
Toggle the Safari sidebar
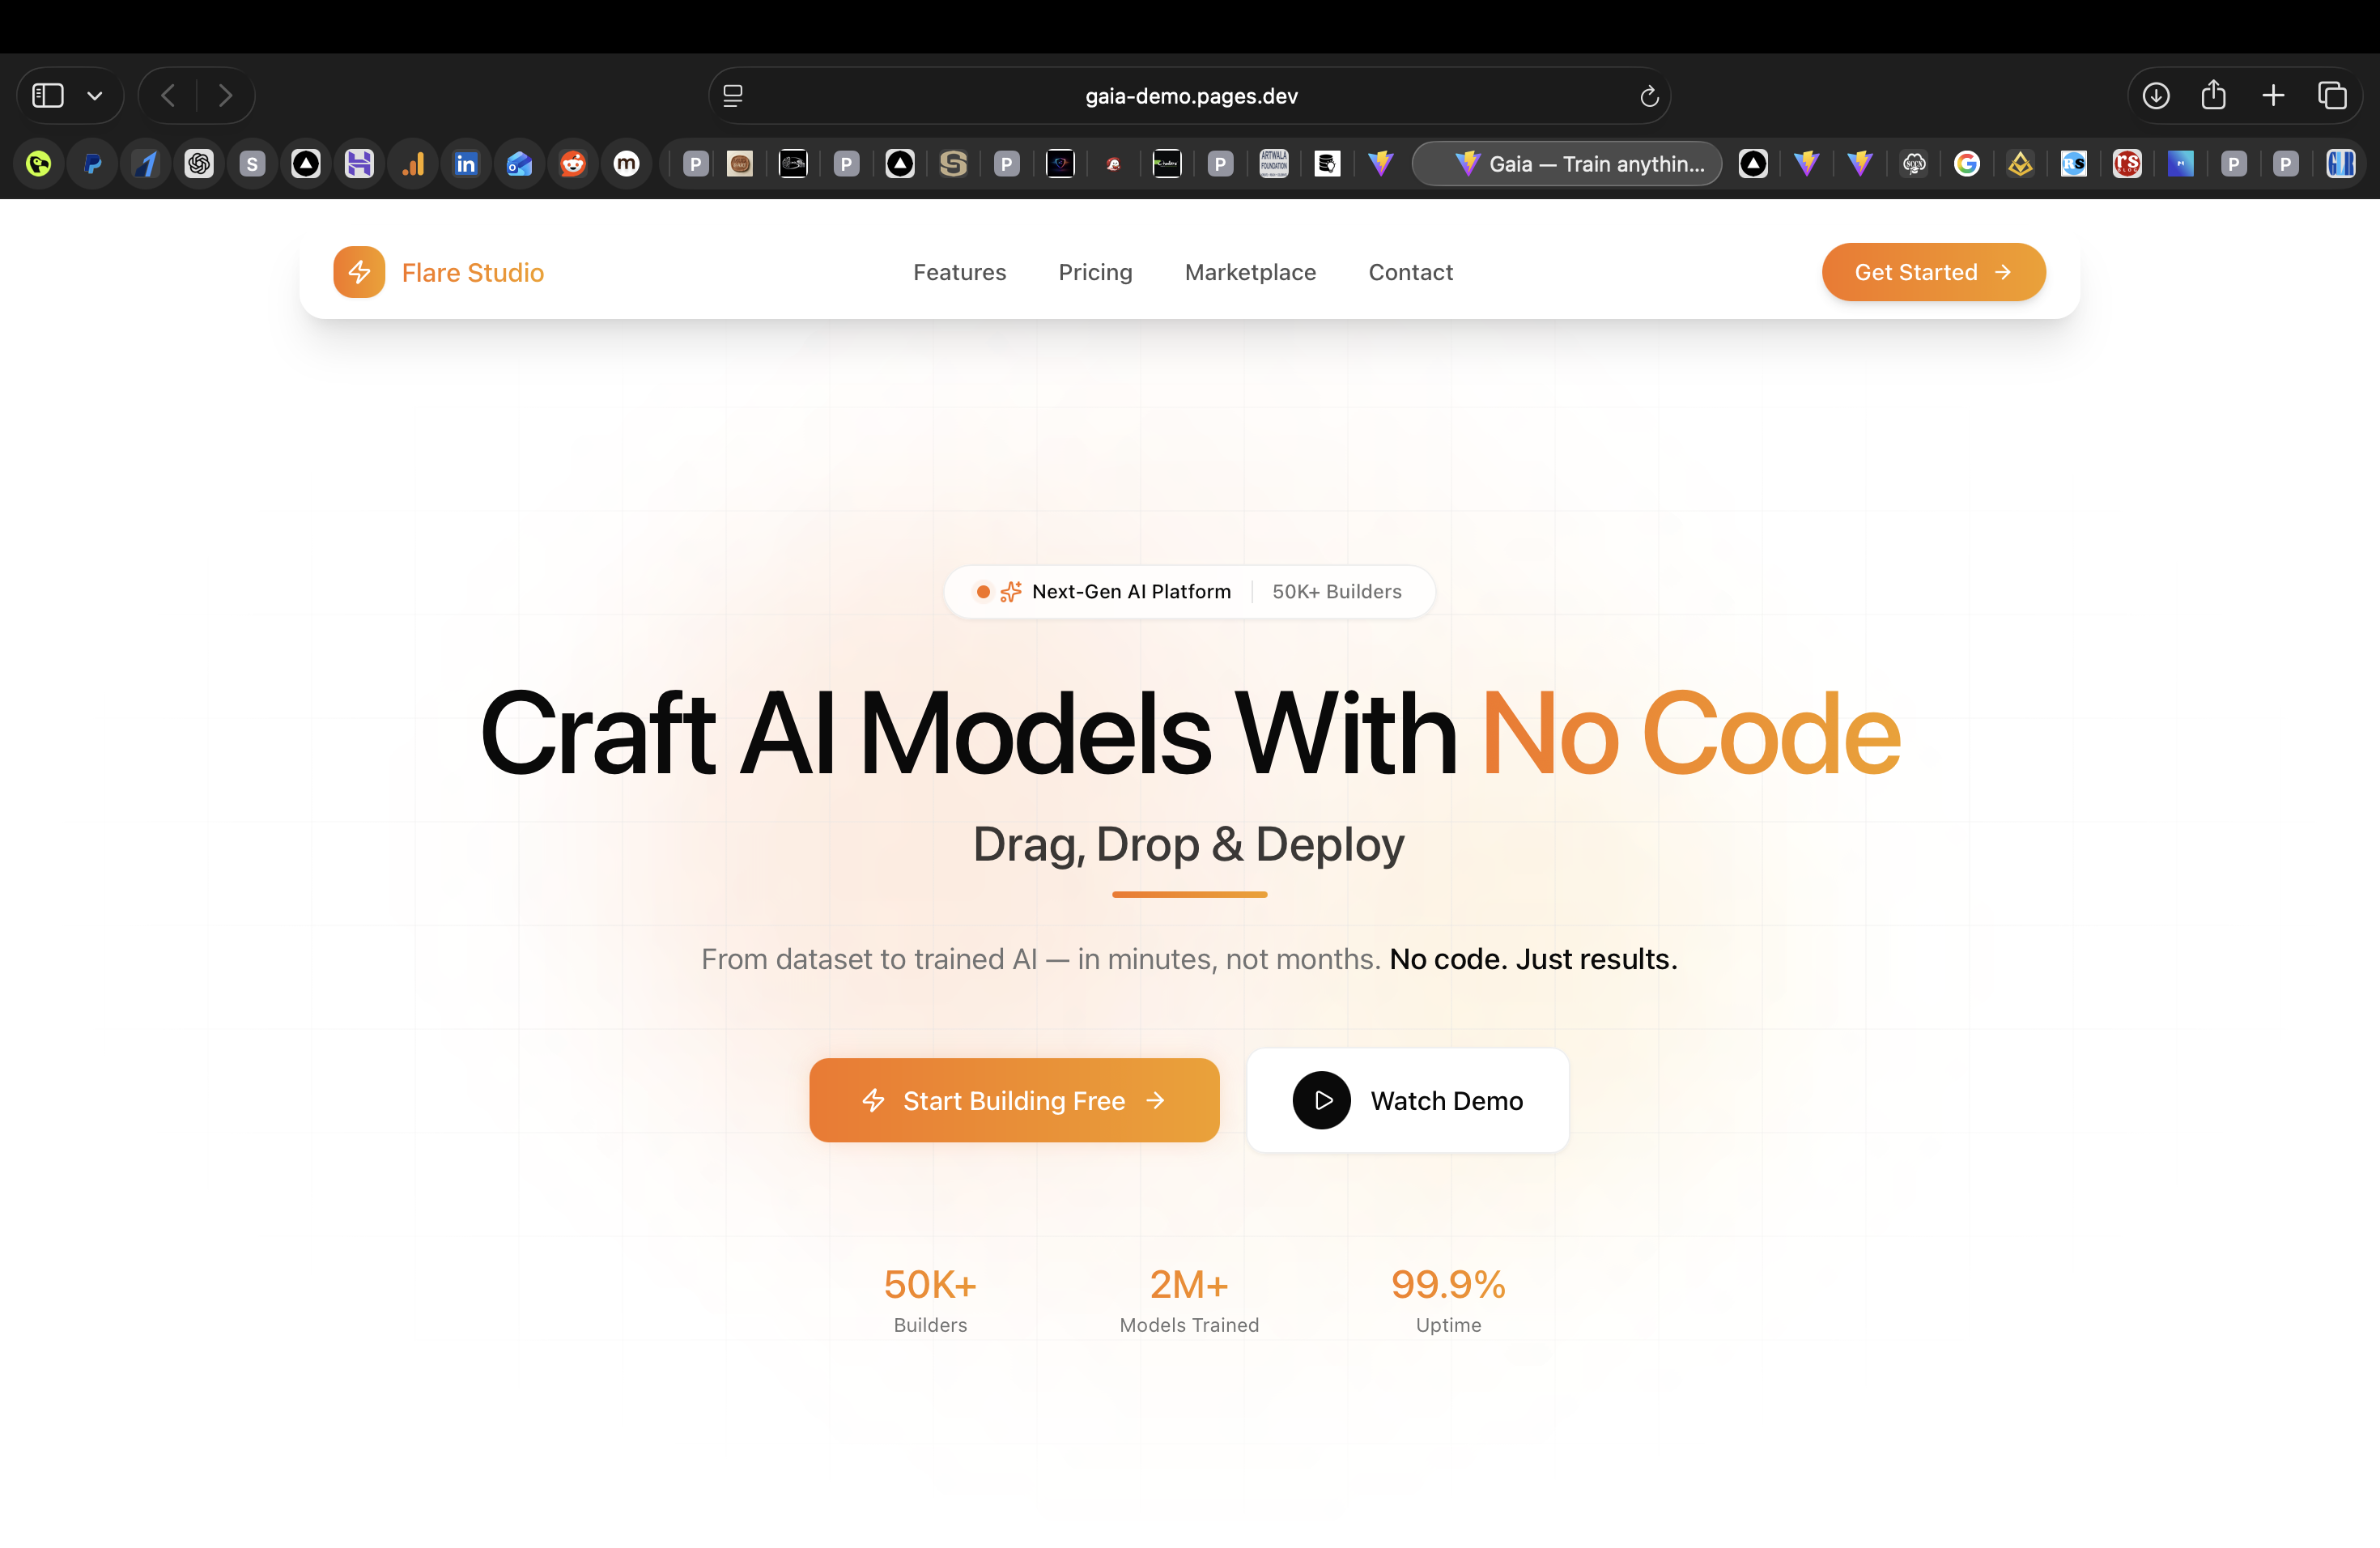click(48, 96)
